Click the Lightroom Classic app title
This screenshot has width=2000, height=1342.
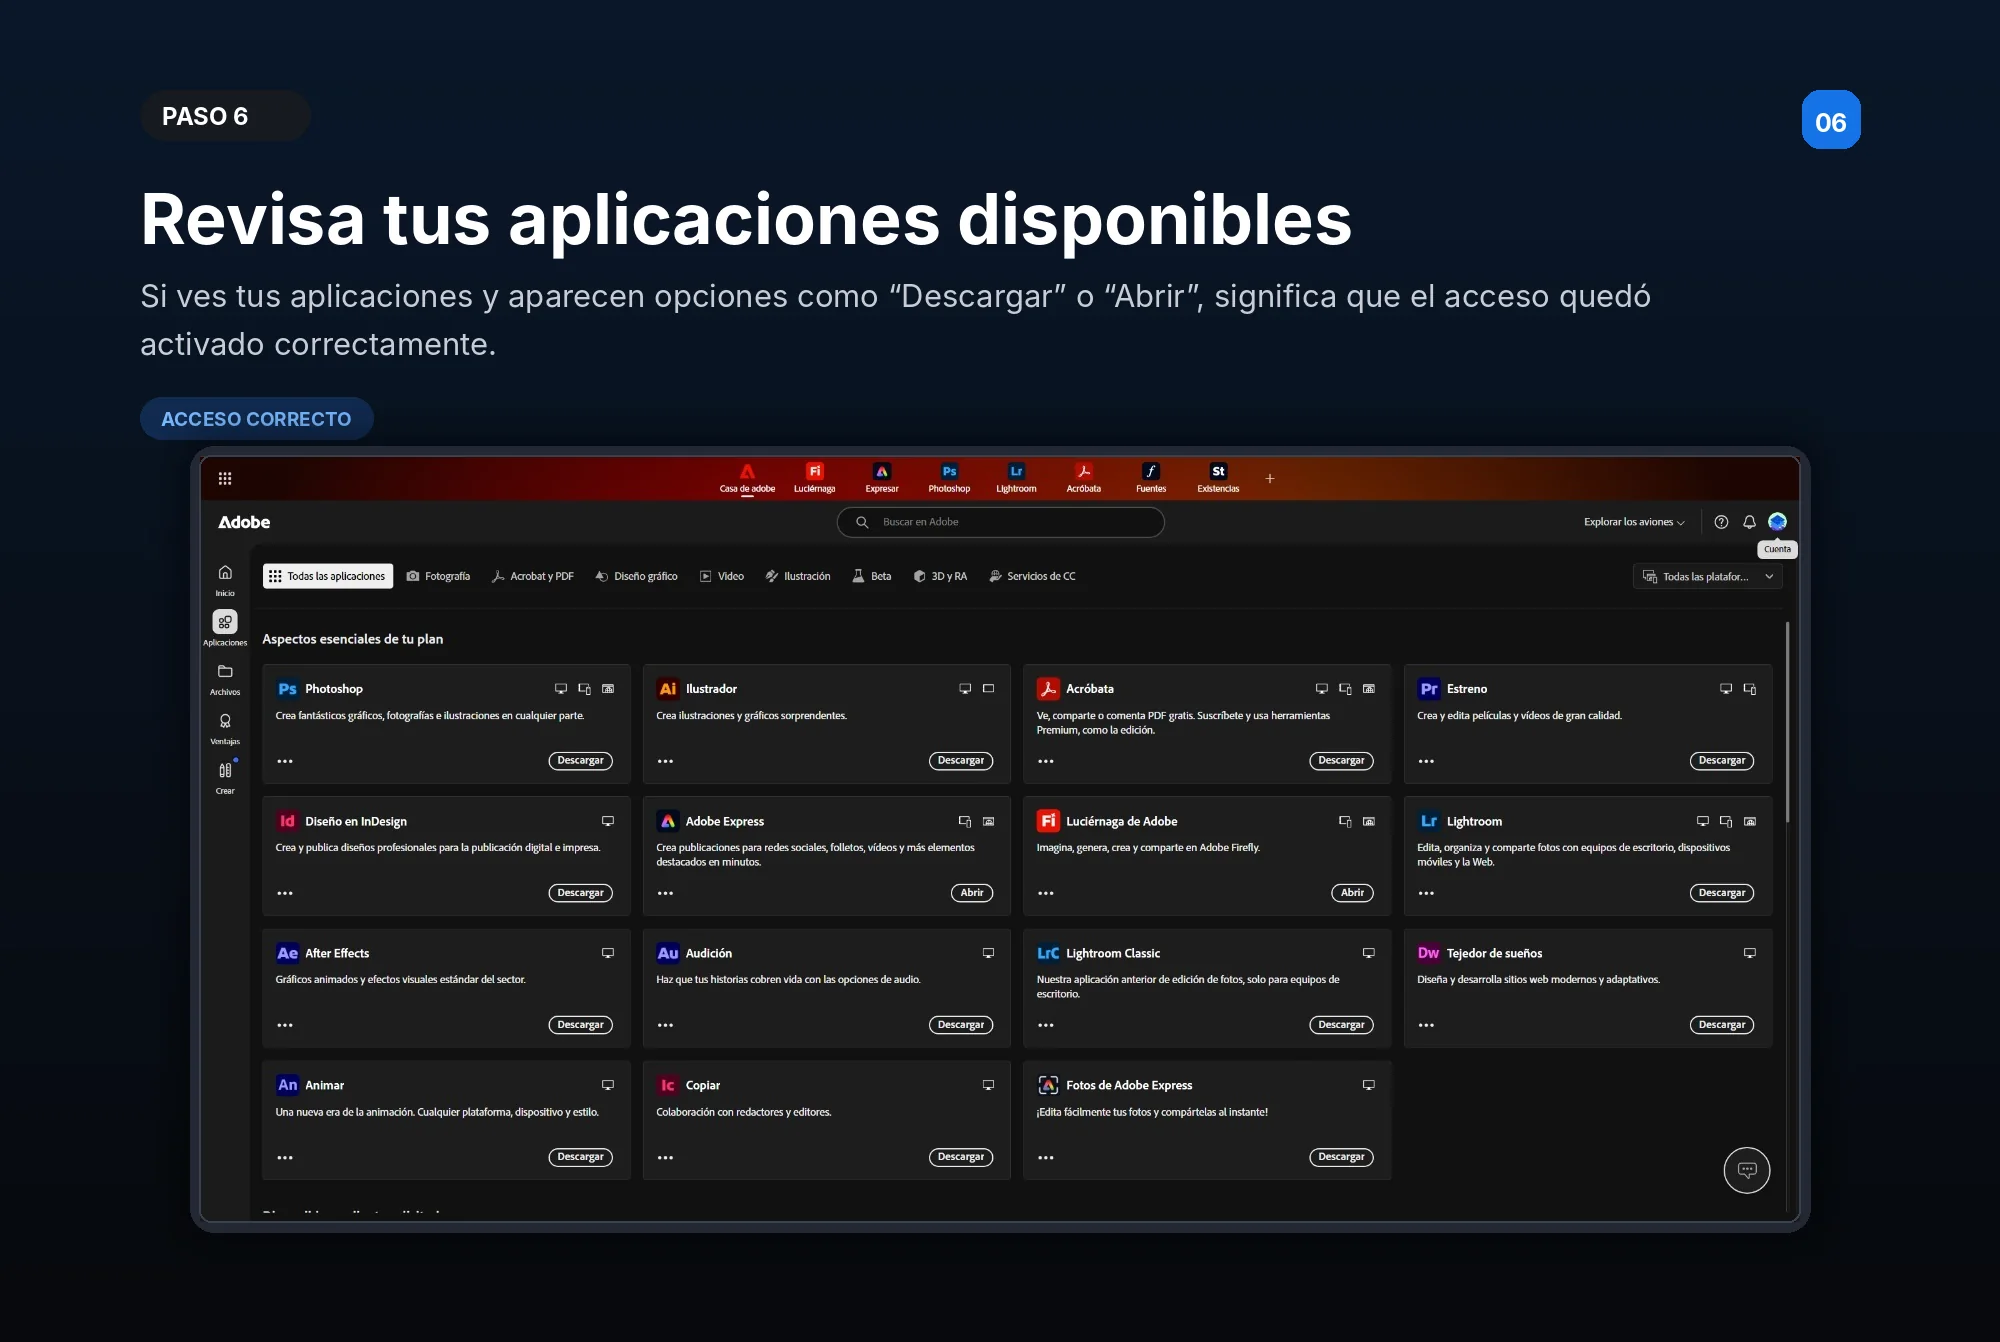tap(1113, 954)
